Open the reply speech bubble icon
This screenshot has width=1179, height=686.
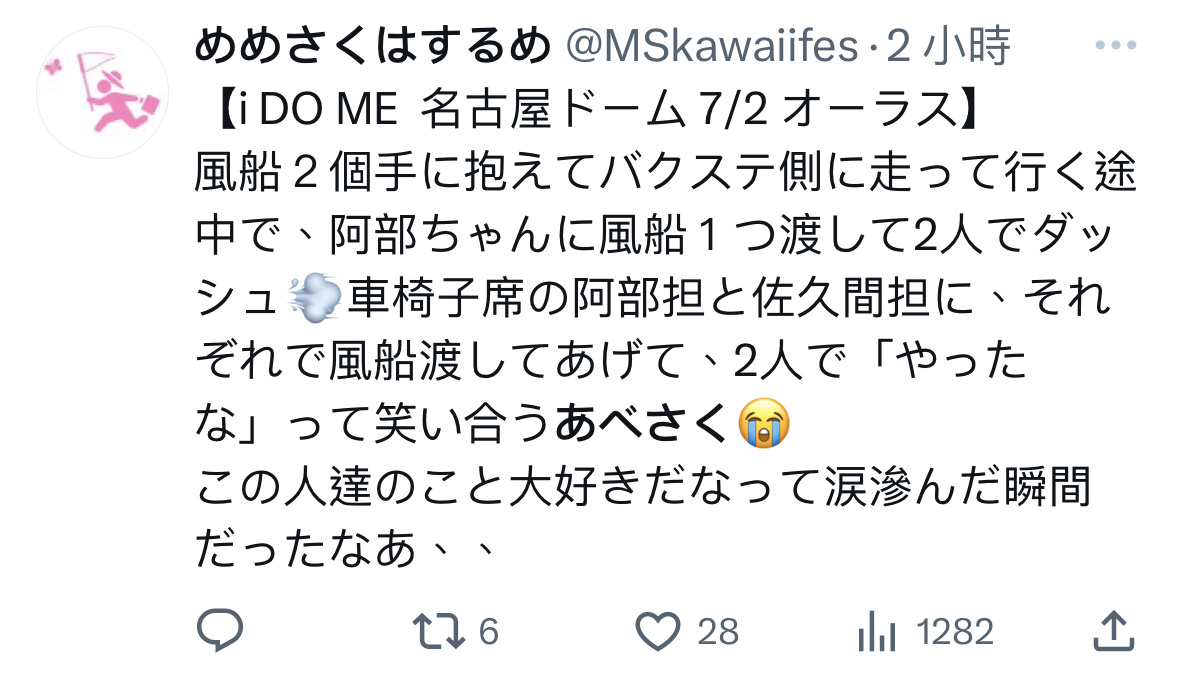point(220,630)
